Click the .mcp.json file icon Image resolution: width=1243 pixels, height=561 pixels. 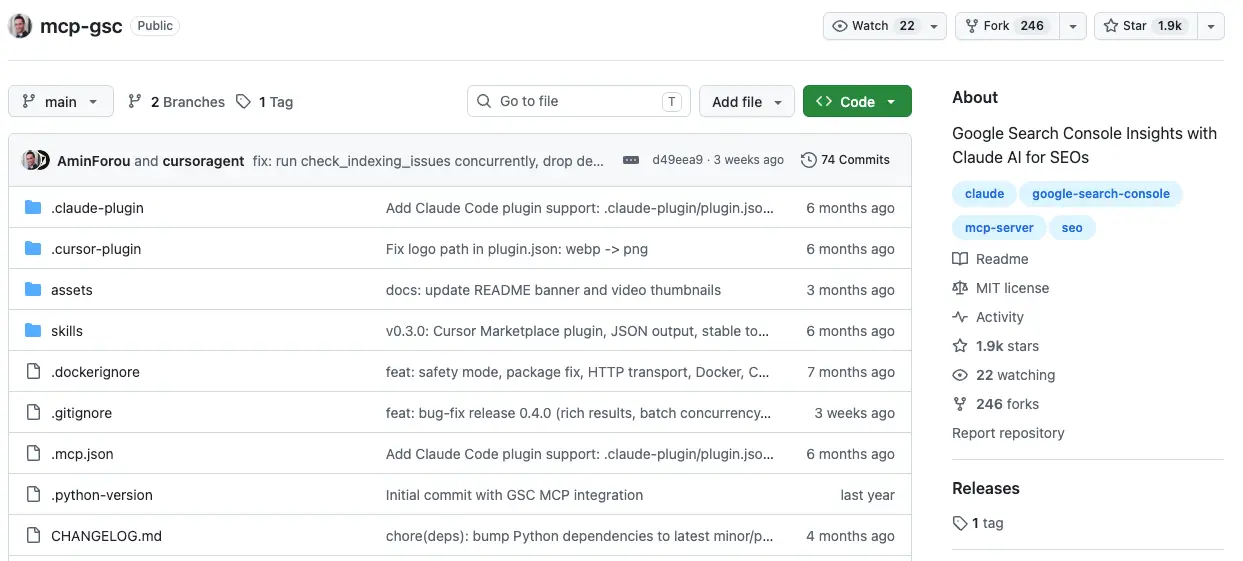pos(33,454)
